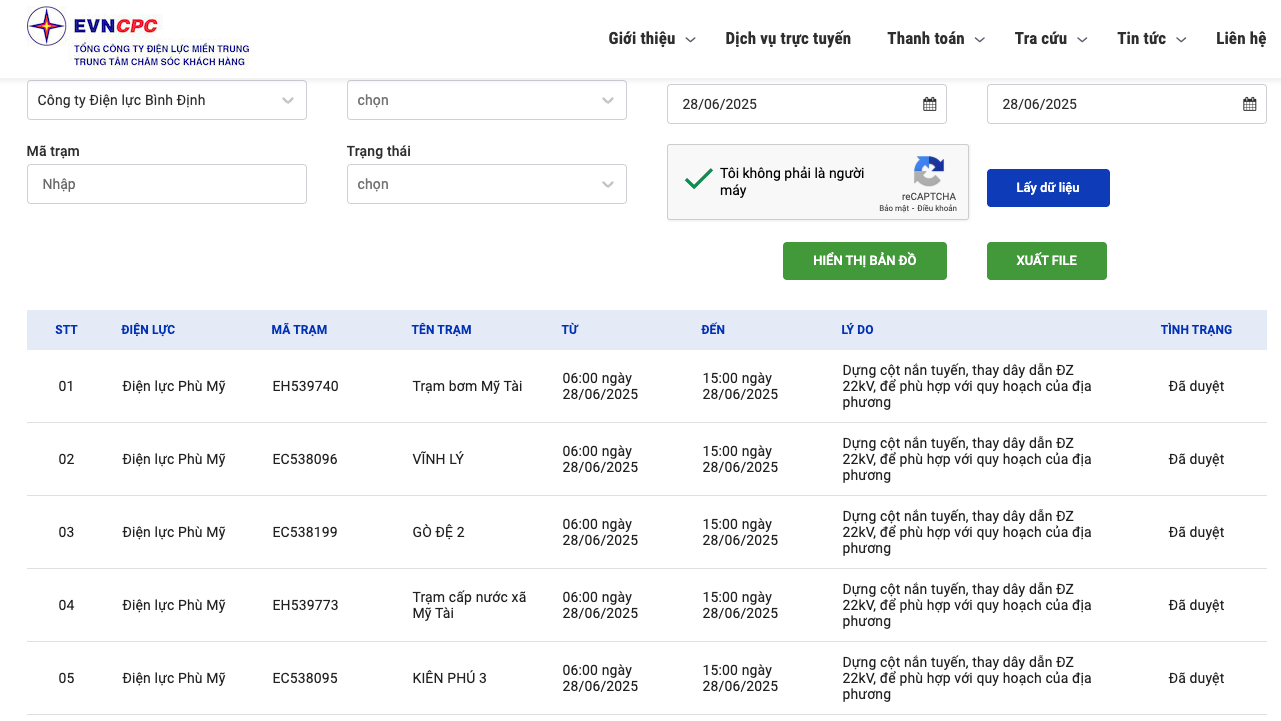Image resolution: width=1281 pixels, height=721 pixels.
Task: Click the chevron next to Tra cứu
Action: point(1083,39)
